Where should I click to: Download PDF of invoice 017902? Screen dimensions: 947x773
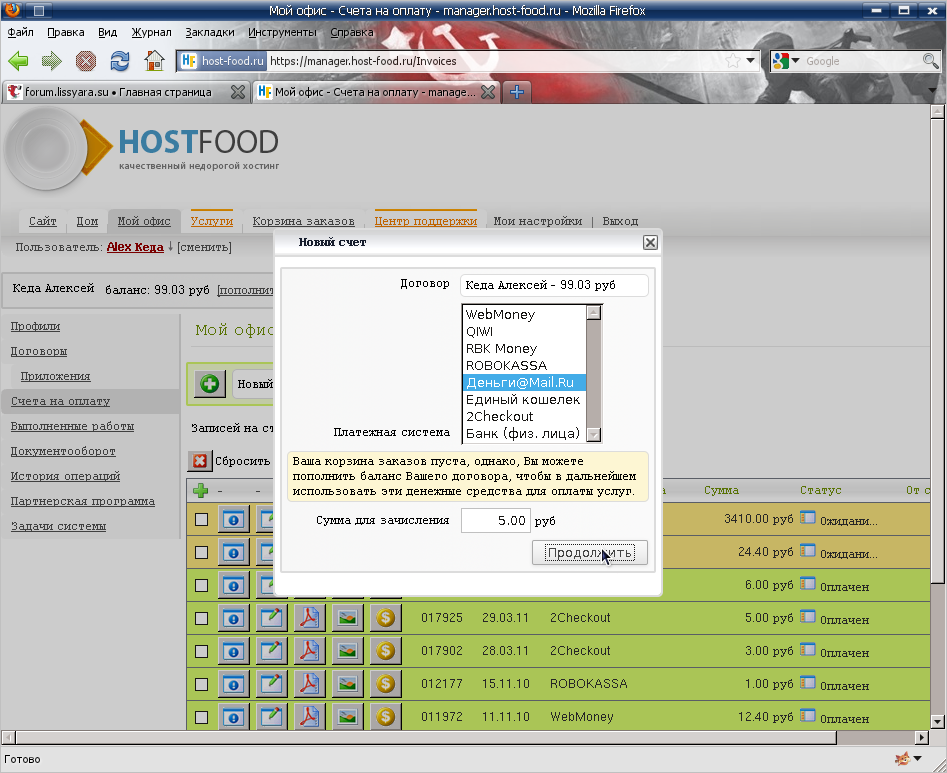coord(310,651)
